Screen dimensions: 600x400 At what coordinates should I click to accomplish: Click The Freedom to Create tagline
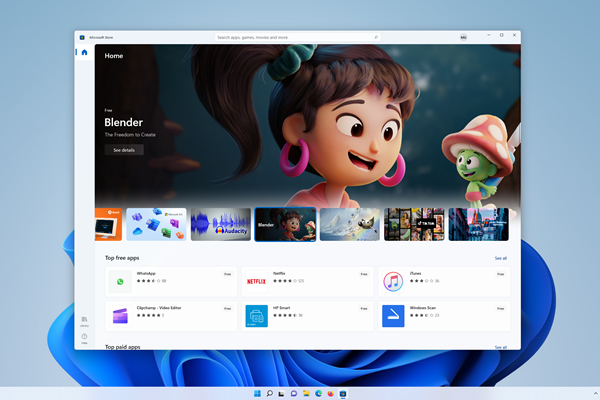point(130,135)
